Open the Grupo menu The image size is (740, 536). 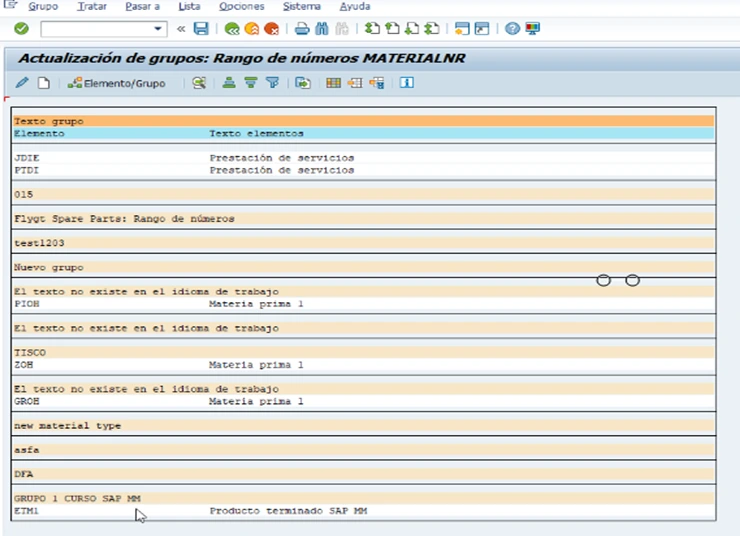42,6
